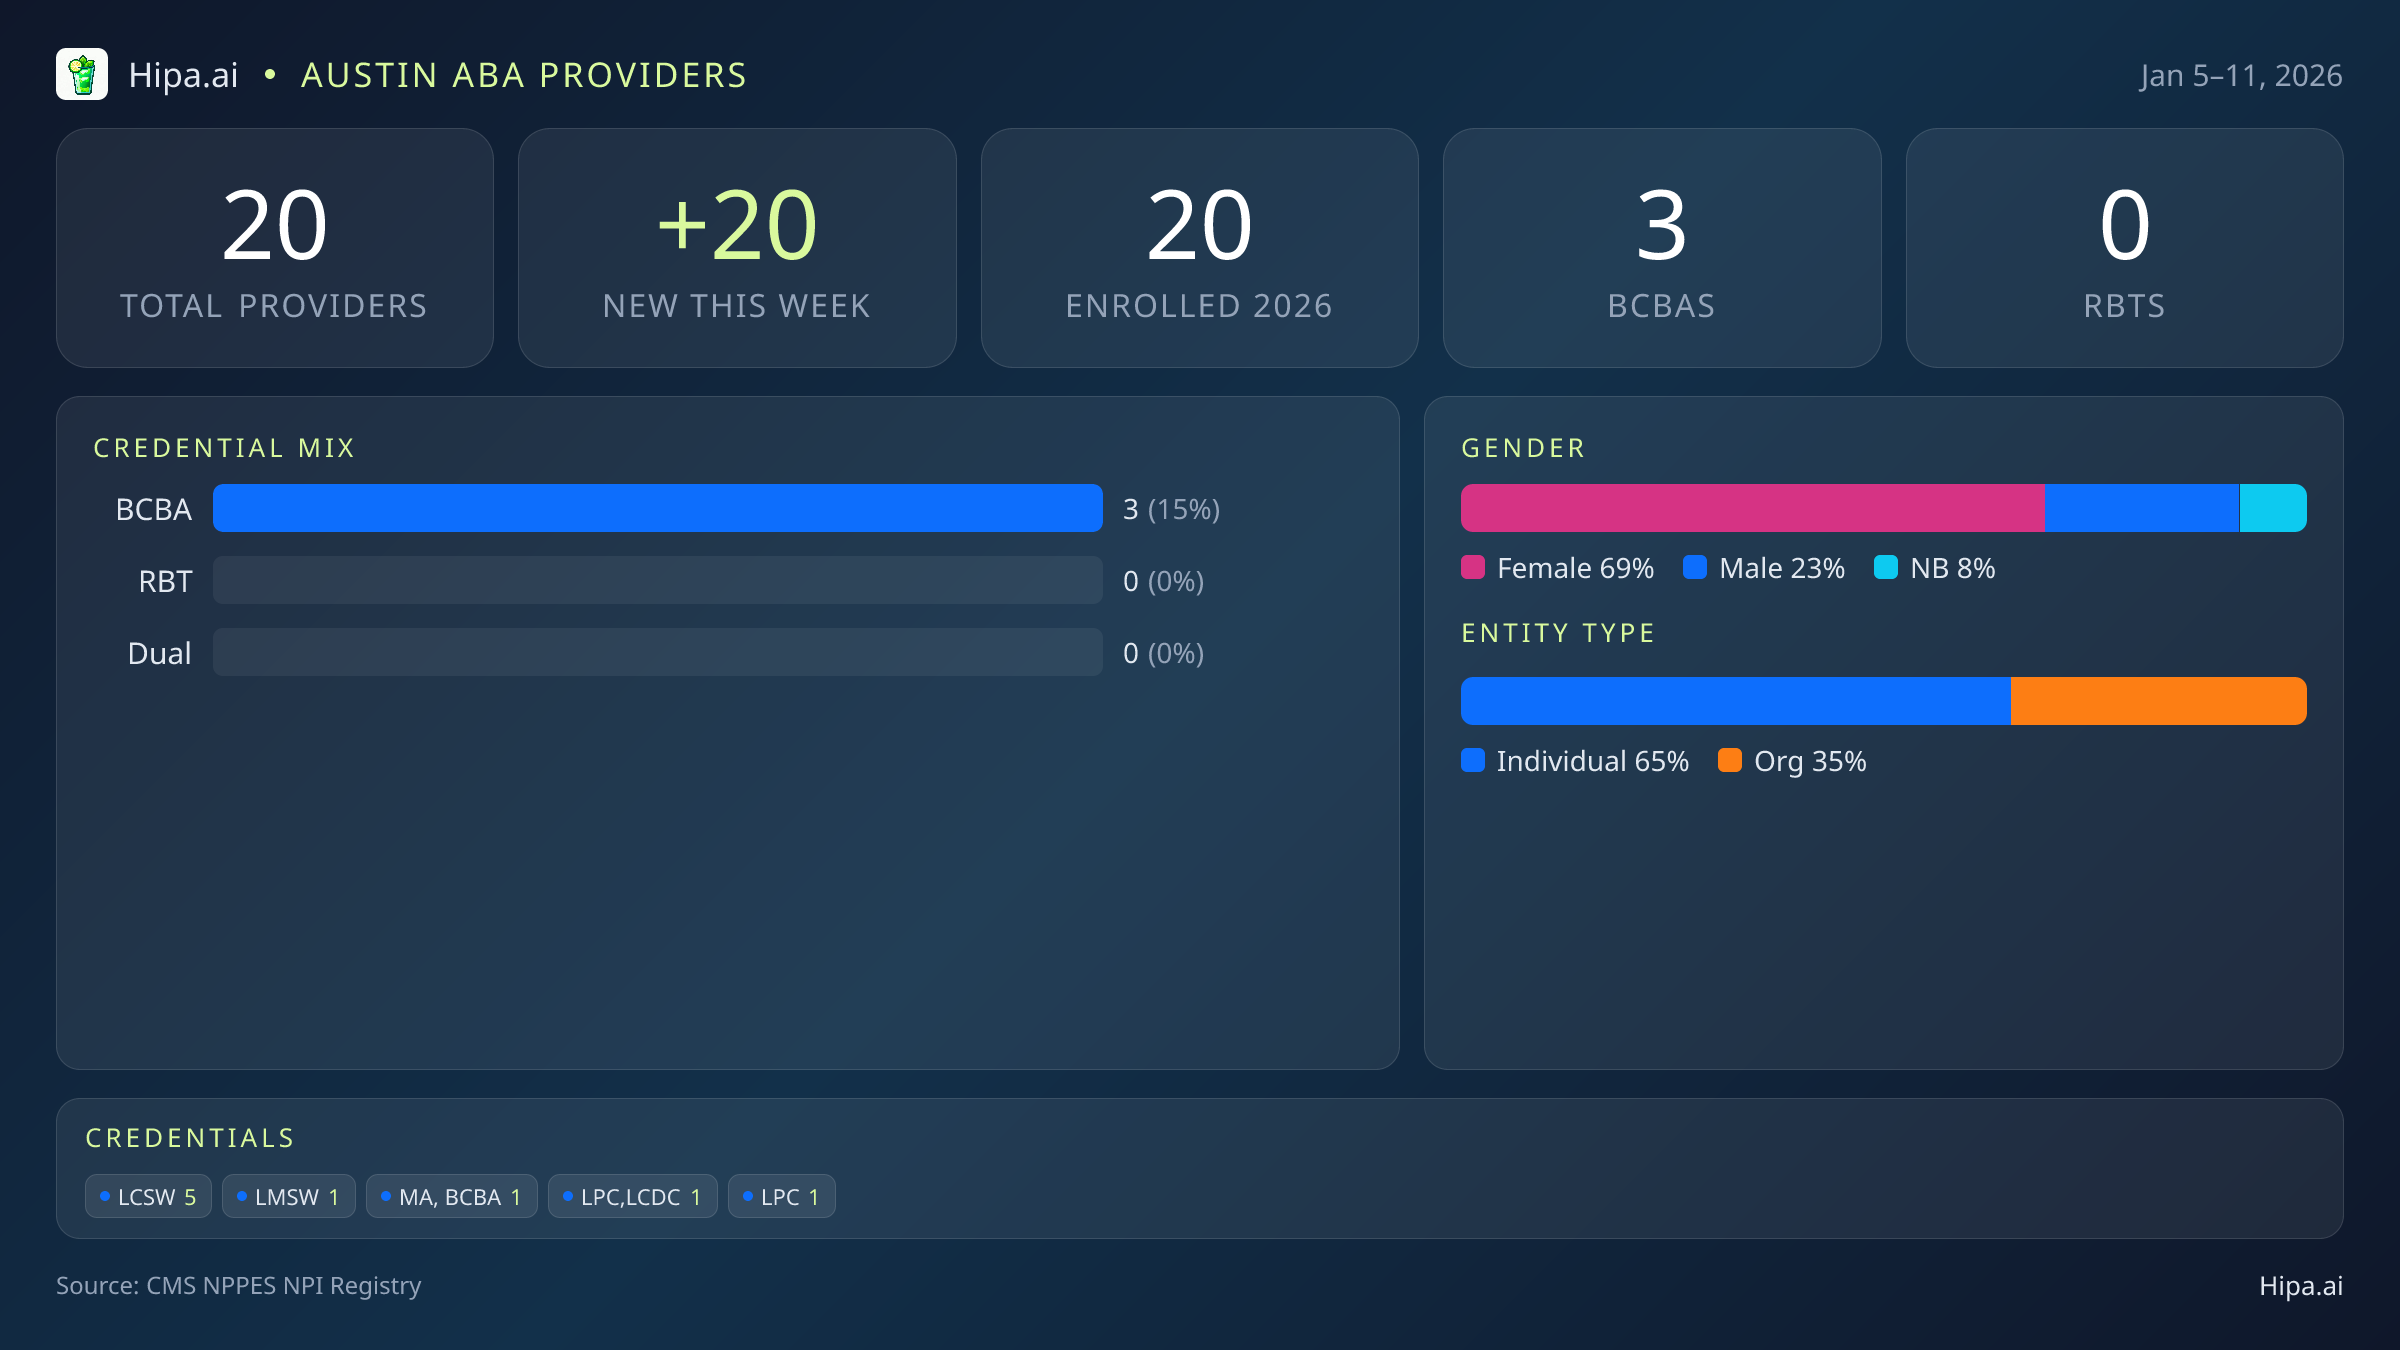Click the Org orange legend marker

[1730, 761]
